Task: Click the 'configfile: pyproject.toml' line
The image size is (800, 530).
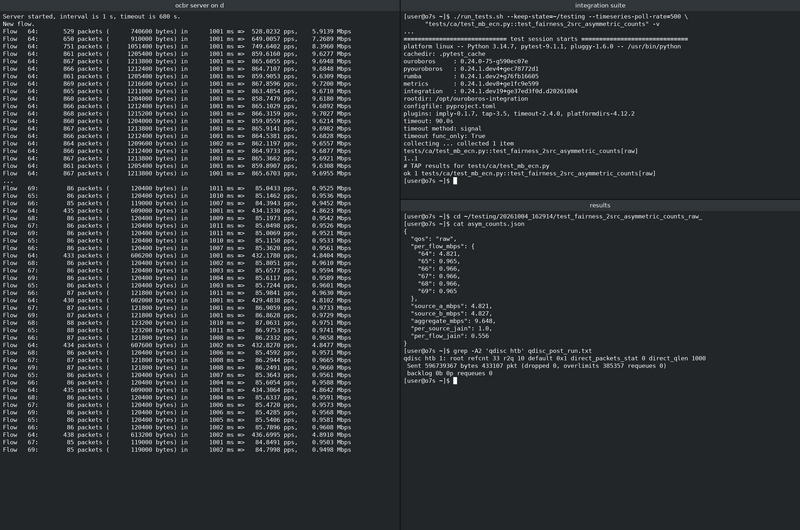Action: click(x=449, y=106)
